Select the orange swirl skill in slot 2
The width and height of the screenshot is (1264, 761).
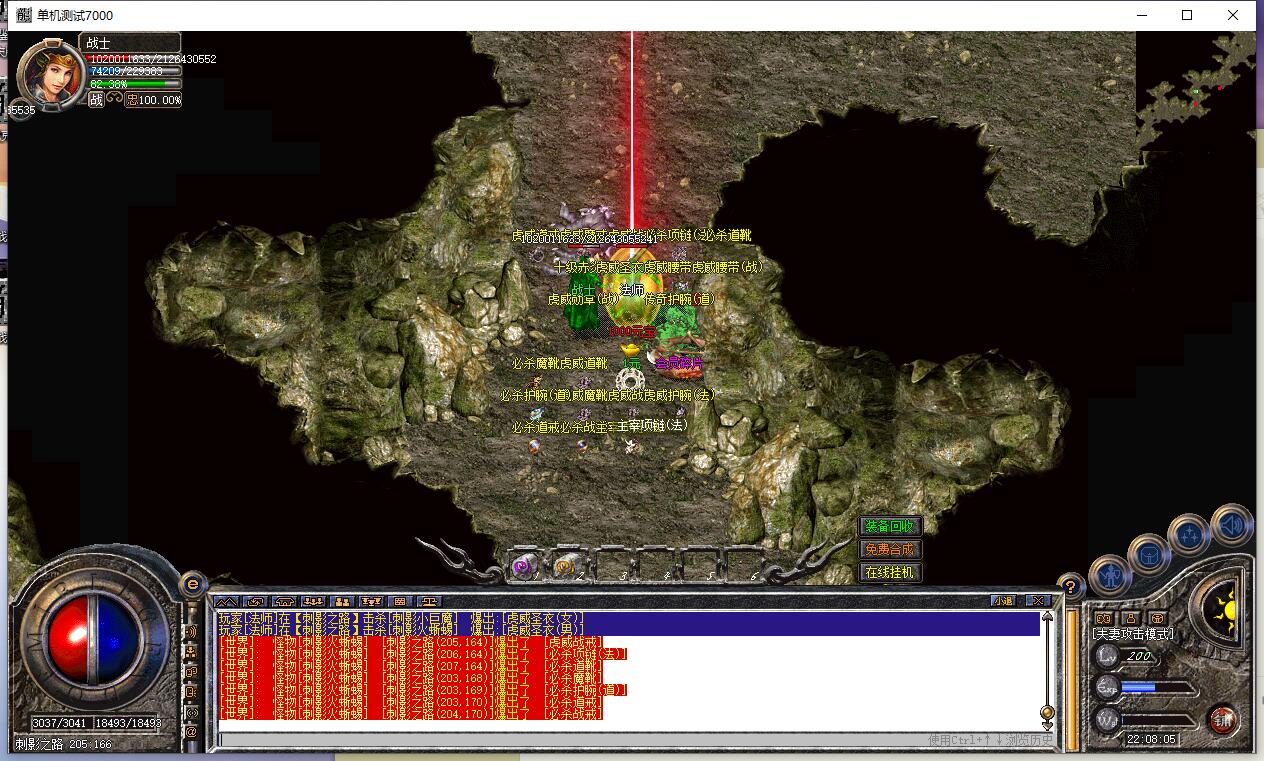(x=565, y=567)
